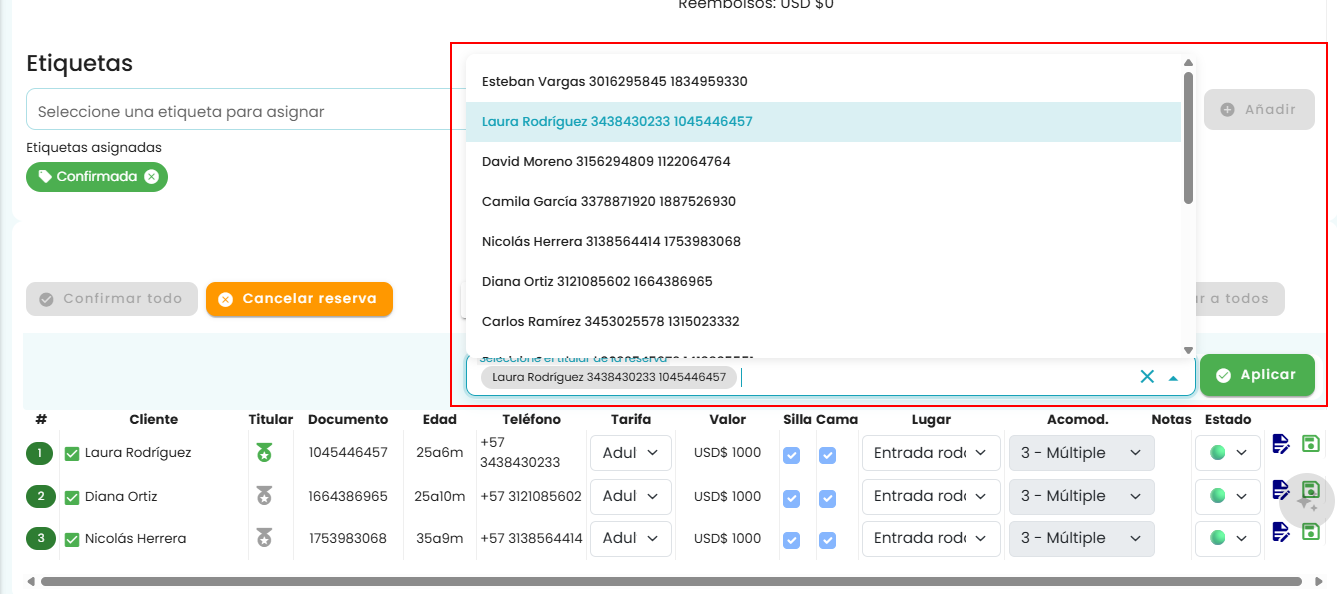The image size is (1337, 594).
Task: Uncheck the checkbox next to Diana Ortiz
Action: (x=72, y=497)
